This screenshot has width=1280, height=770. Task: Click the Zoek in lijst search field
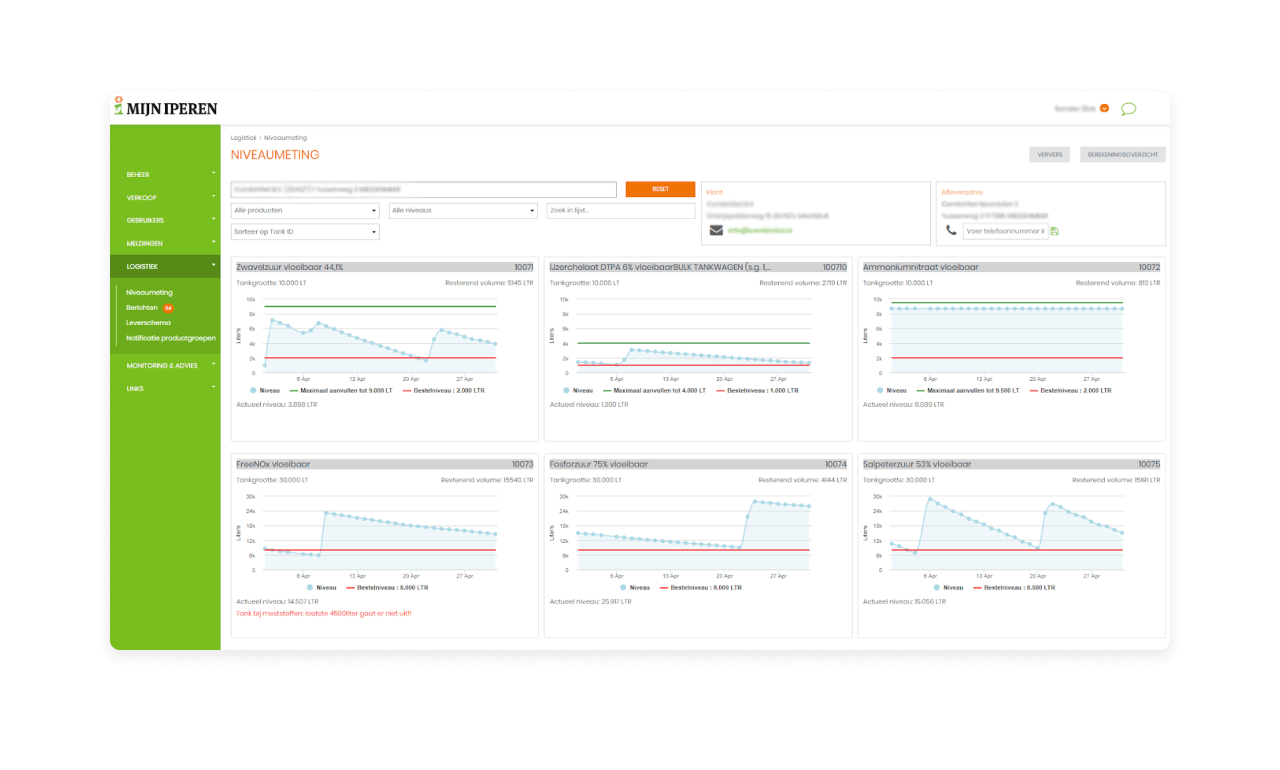(x=618, y=210)
